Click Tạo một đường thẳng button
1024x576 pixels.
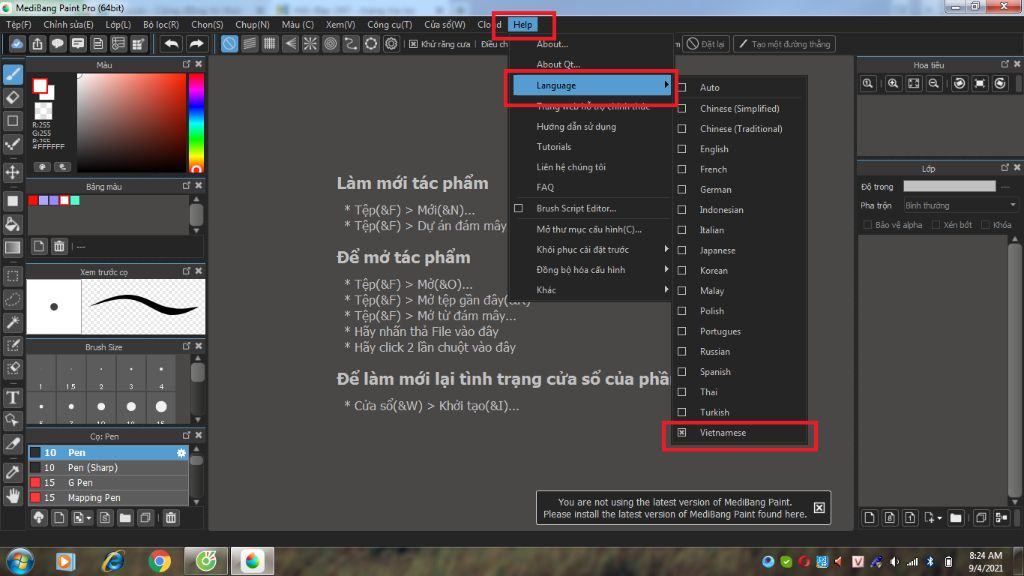click(x=784, y=44)
